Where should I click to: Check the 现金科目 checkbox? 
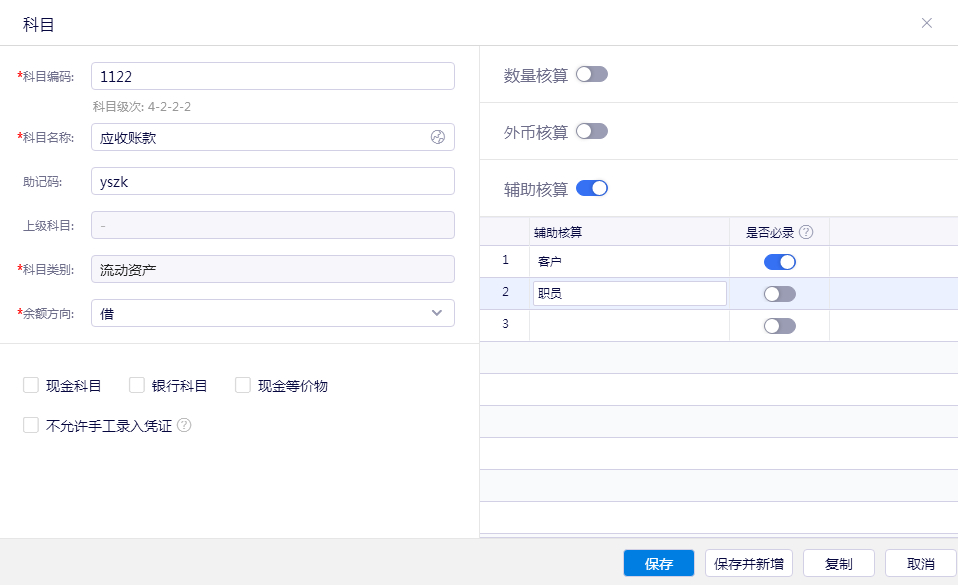pyautogui.click(x=31, y=385)
